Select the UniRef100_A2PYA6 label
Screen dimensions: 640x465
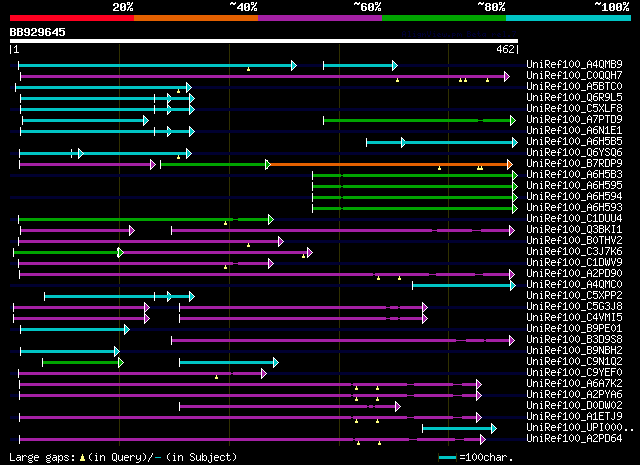click(x=574, y=395)
